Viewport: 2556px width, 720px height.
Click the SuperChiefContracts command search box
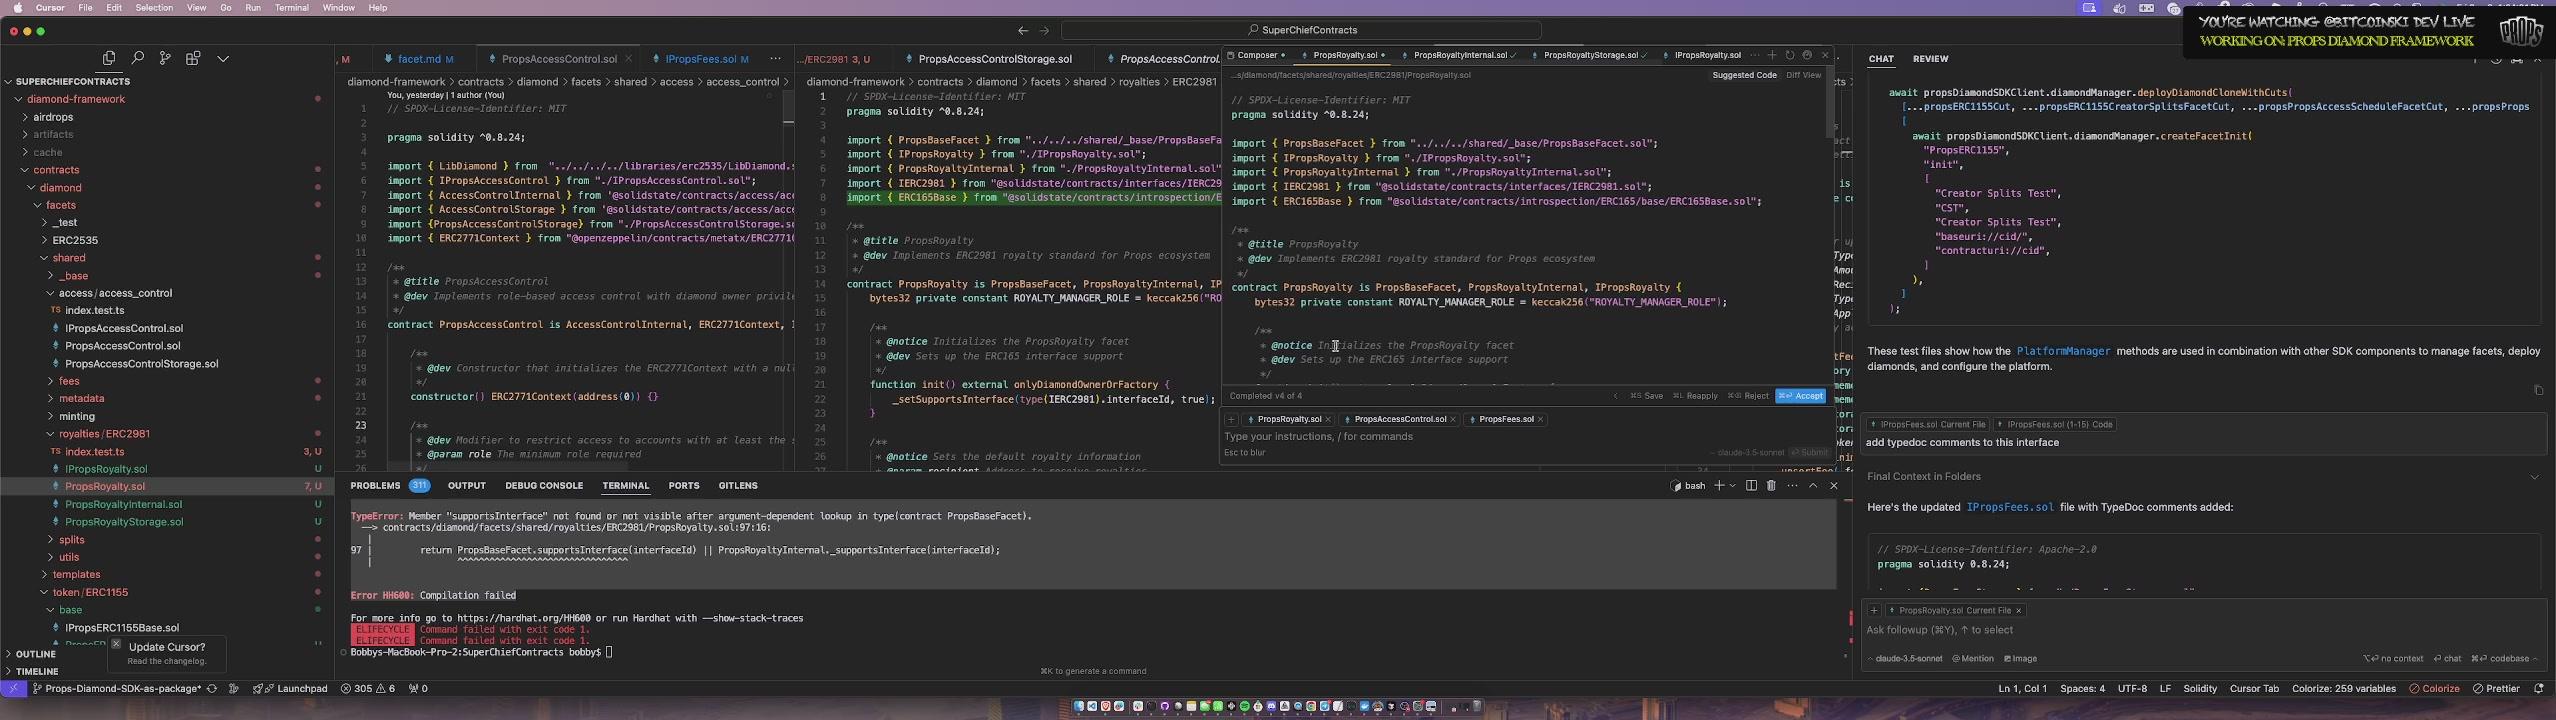(x=1301, y=30)
